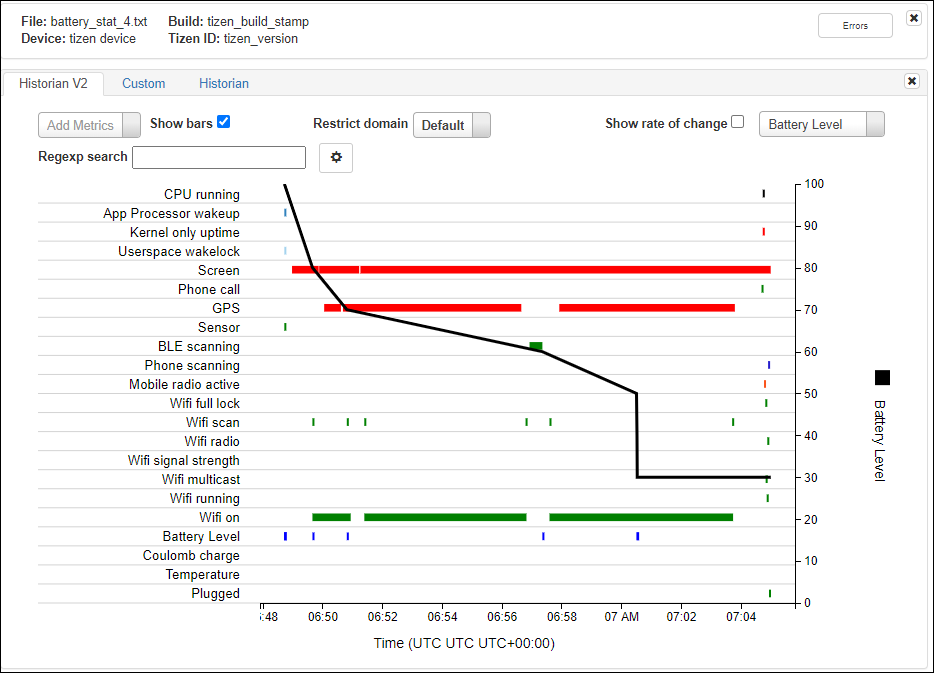Viewport: 934px width, 673px height.
Task: Click the Errors button
Action: 854,26
